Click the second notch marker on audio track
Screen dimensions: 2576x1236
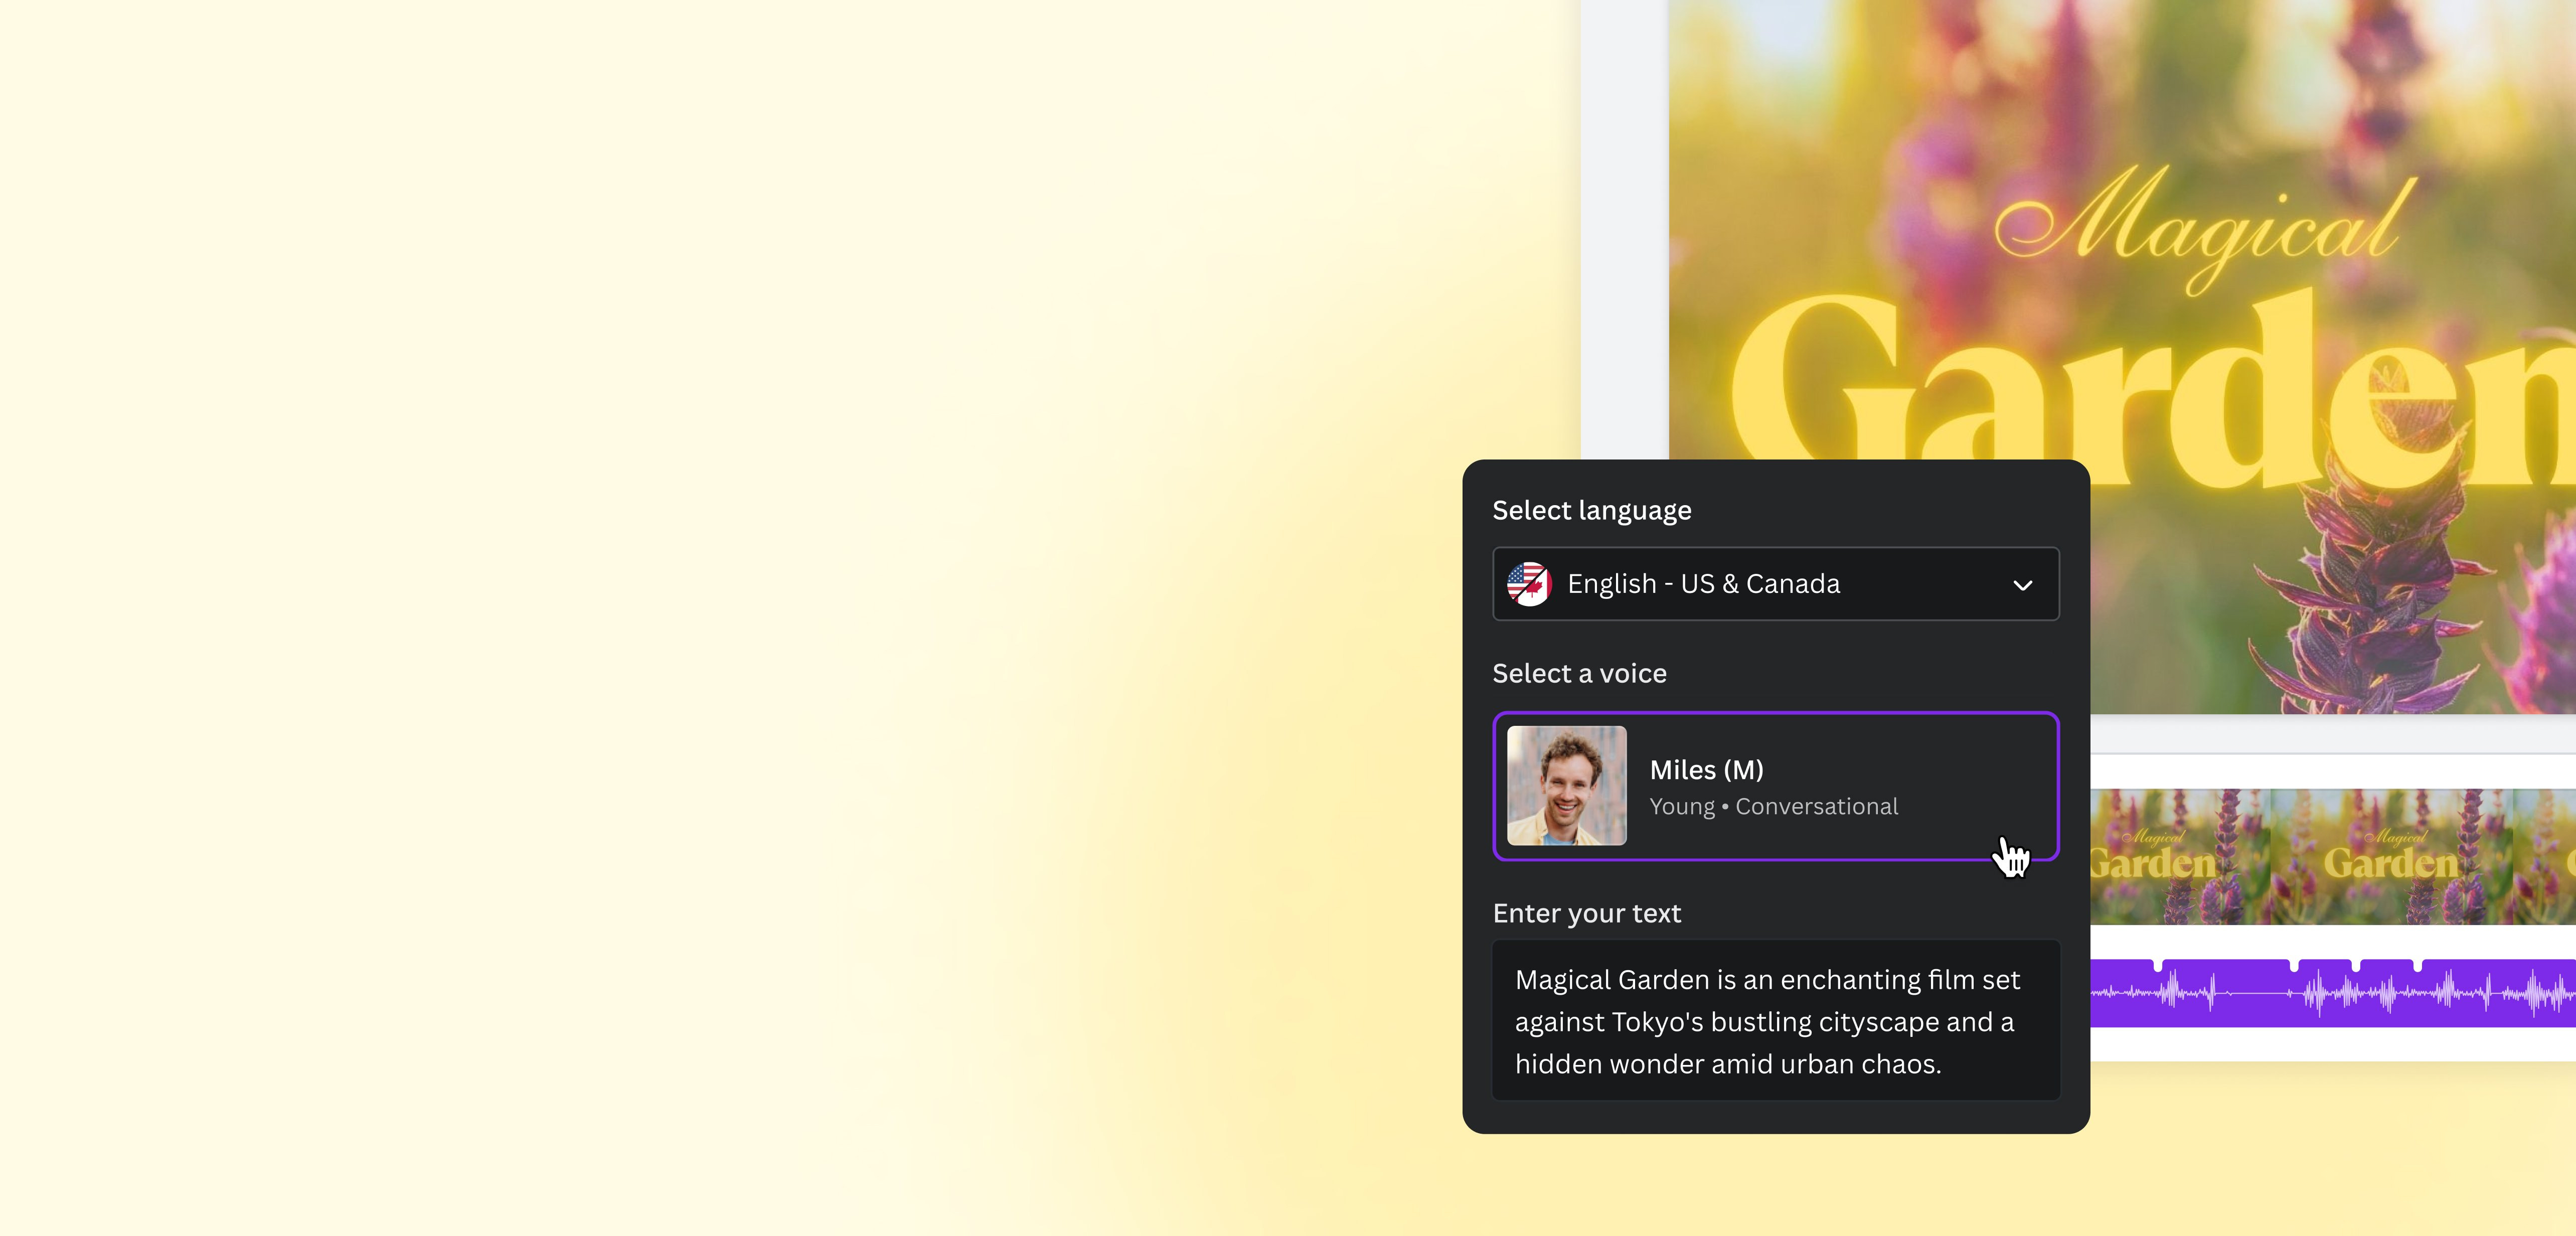pyautogui.click(x=2294, y=965)
